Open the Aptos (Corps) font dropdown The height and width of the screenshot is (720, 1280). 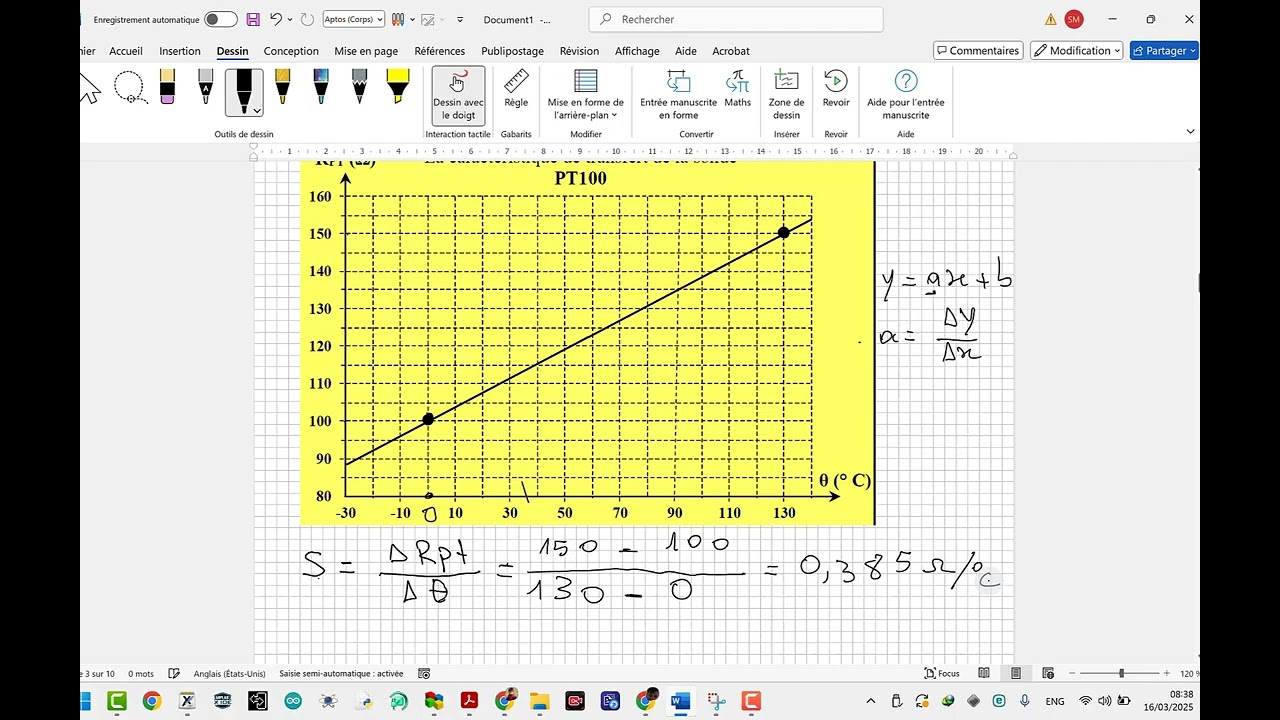[354, 19]
